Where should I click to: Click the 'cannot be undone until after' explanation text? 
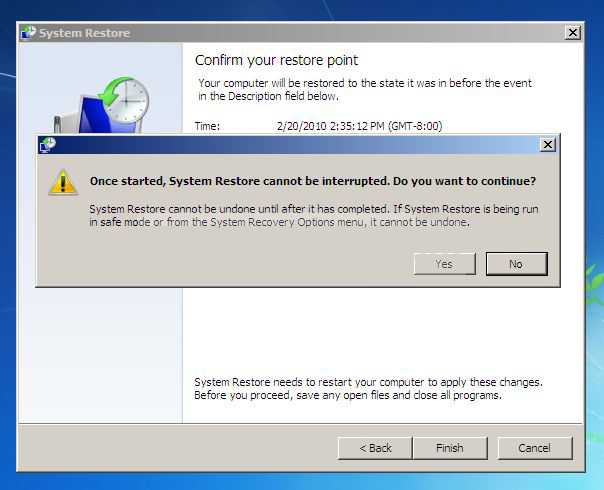(x=314, y=216)
